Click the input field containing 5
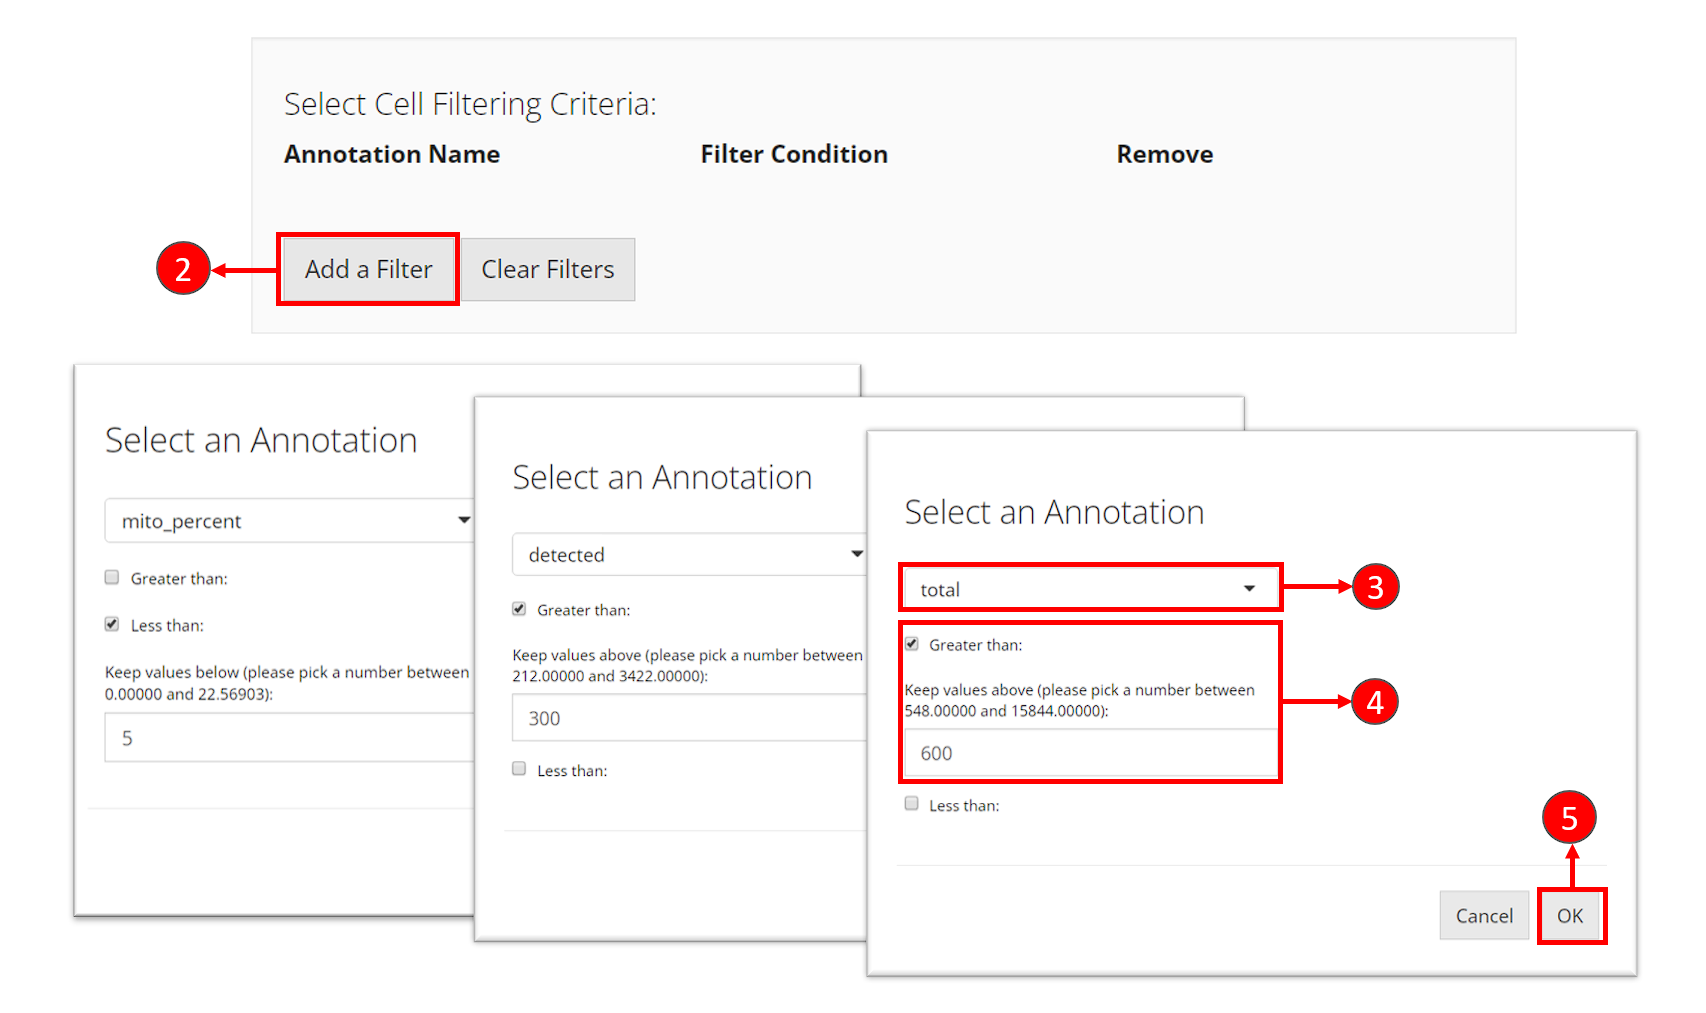Image resolution: width=1706 pixels, height=1013 pixels. click(288, 738)
